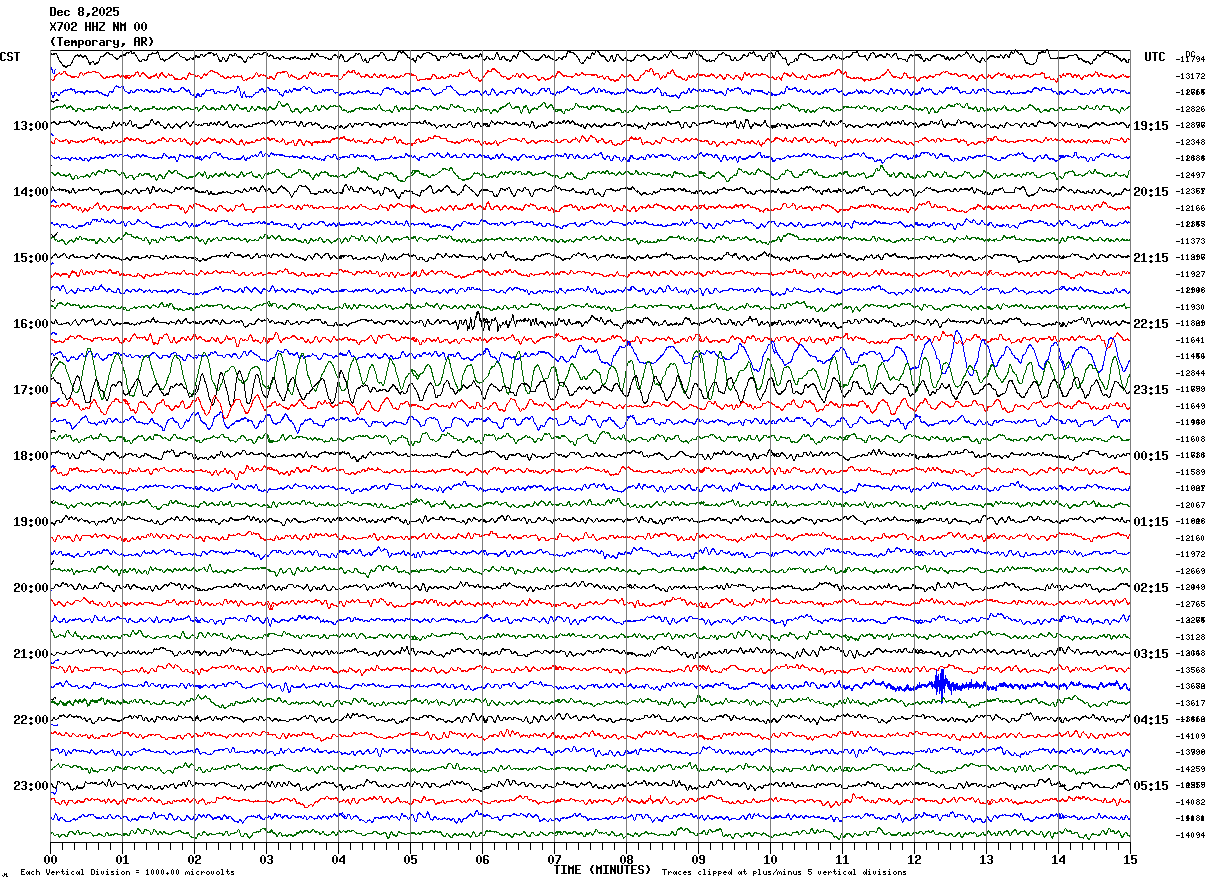
Task: Click the DC offset value -12166
Action: coord(1191,208)
